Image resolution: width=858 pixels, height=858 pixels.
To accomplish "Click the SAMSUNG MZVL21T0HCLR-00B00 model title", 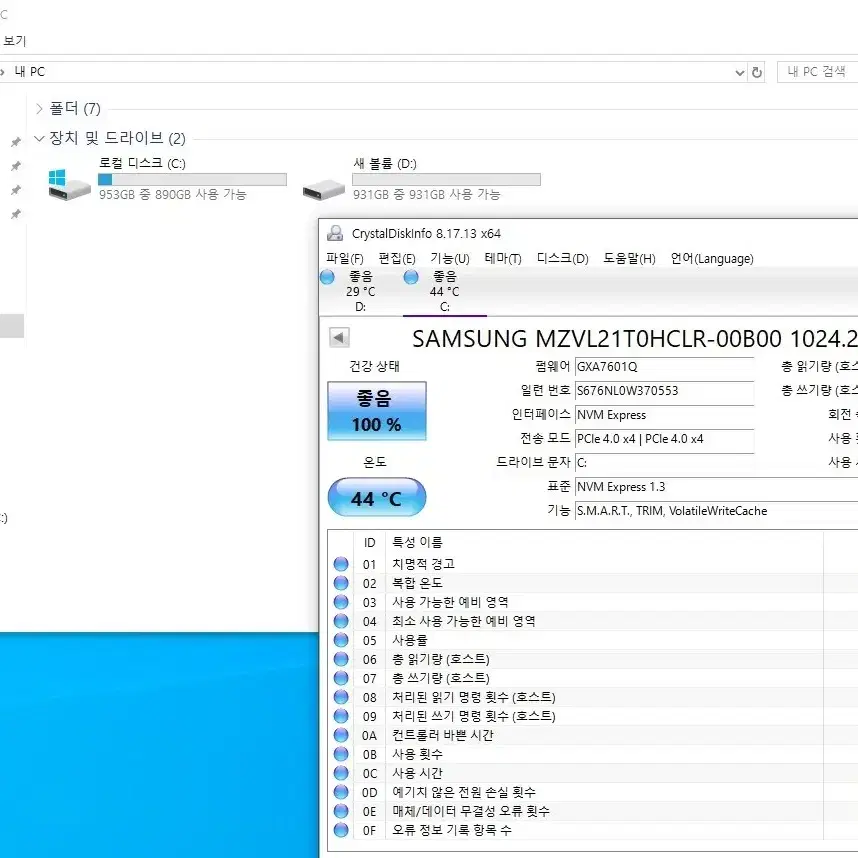I will 635,339.
